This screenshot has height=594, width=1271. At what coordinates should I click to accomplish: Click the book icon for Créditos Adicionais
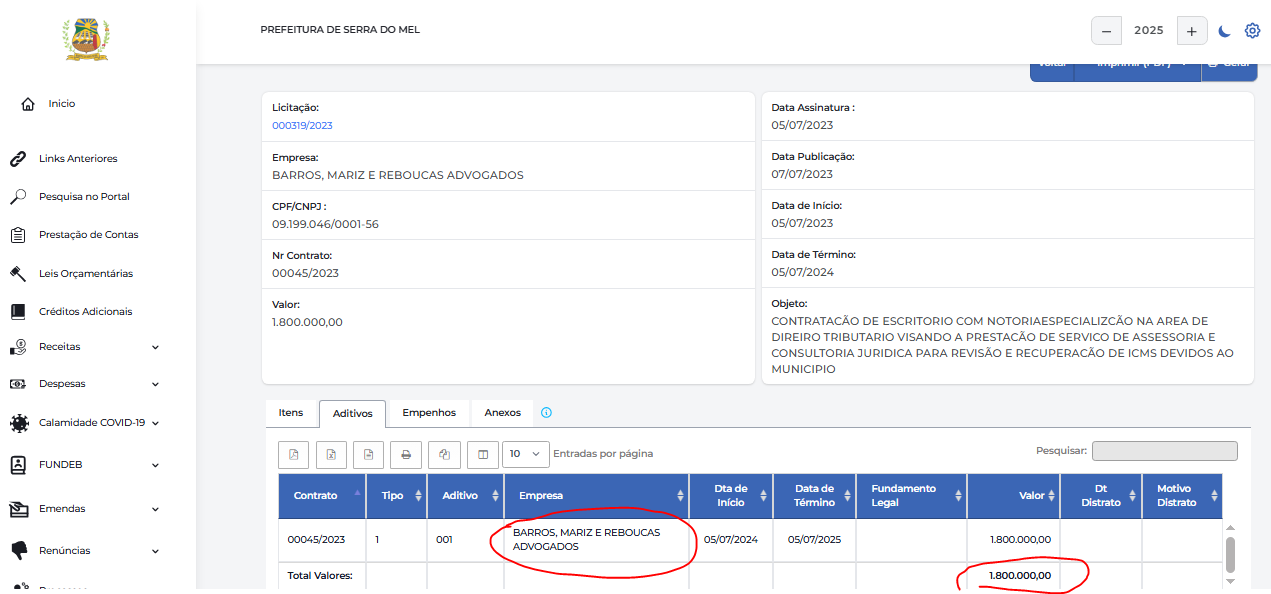coord(17,312)
